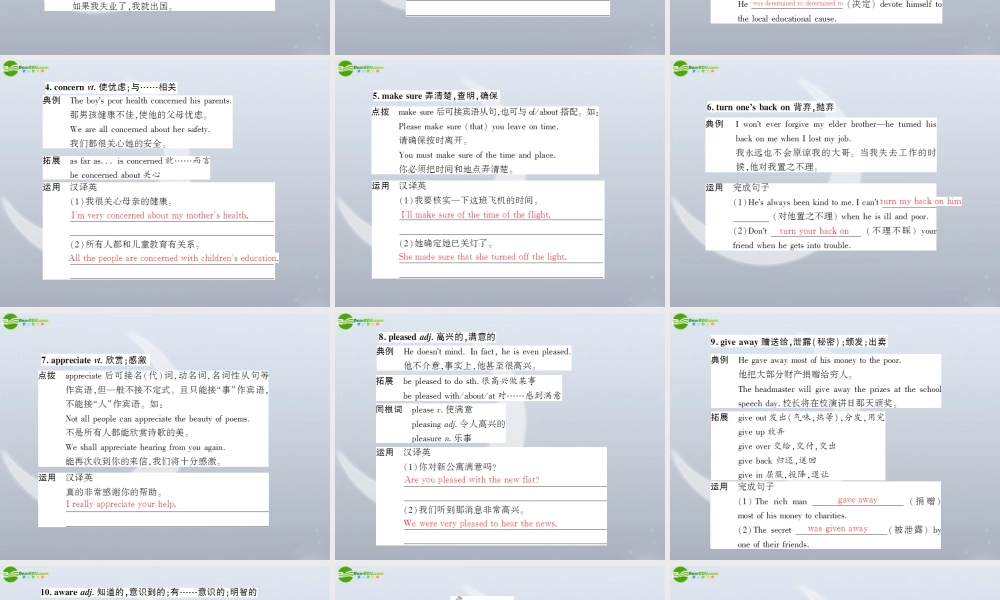
Task: Click the red answer 'gave away'
Action: tap(857, 500)
